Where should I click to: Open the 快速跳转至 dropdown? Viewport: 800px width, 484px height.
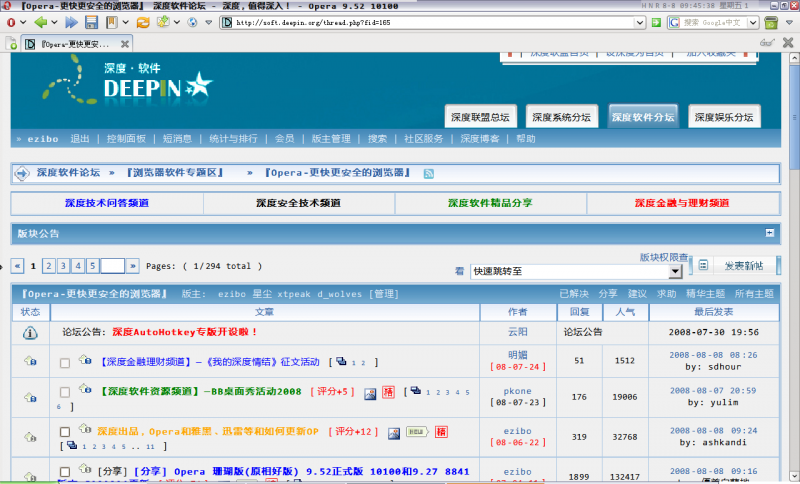click(676, 271)
